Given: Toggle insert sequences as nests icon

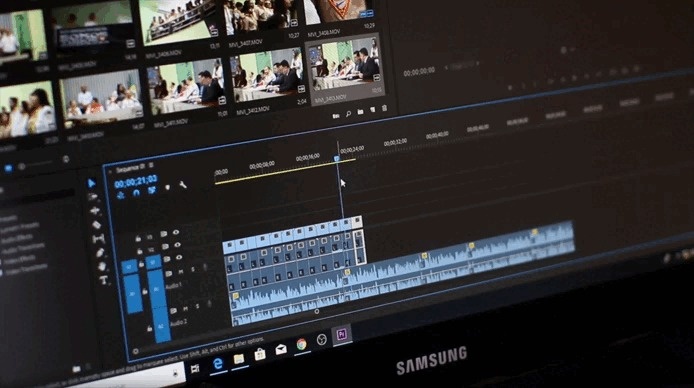Looking at the screenshot, I should pyautogui.click(x=120, y=195).
